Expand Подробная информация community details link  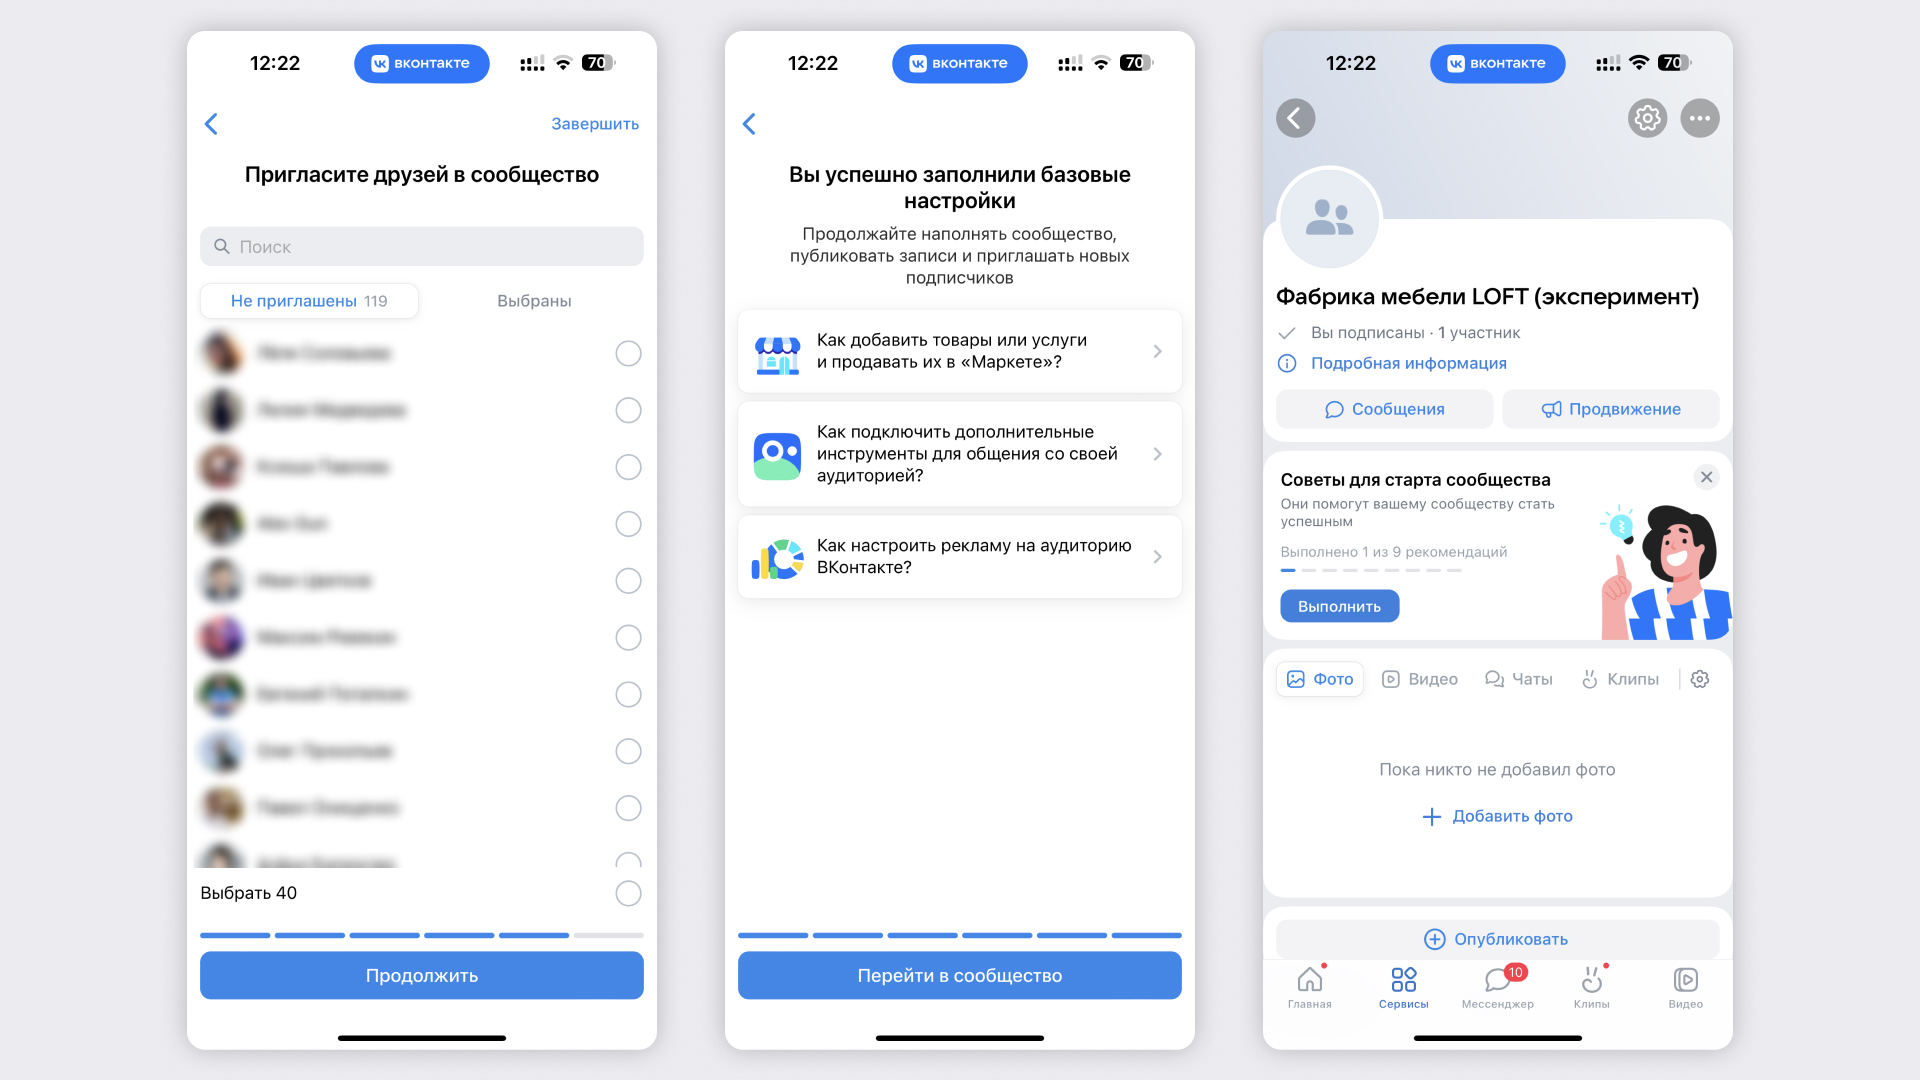(1410, 365)
